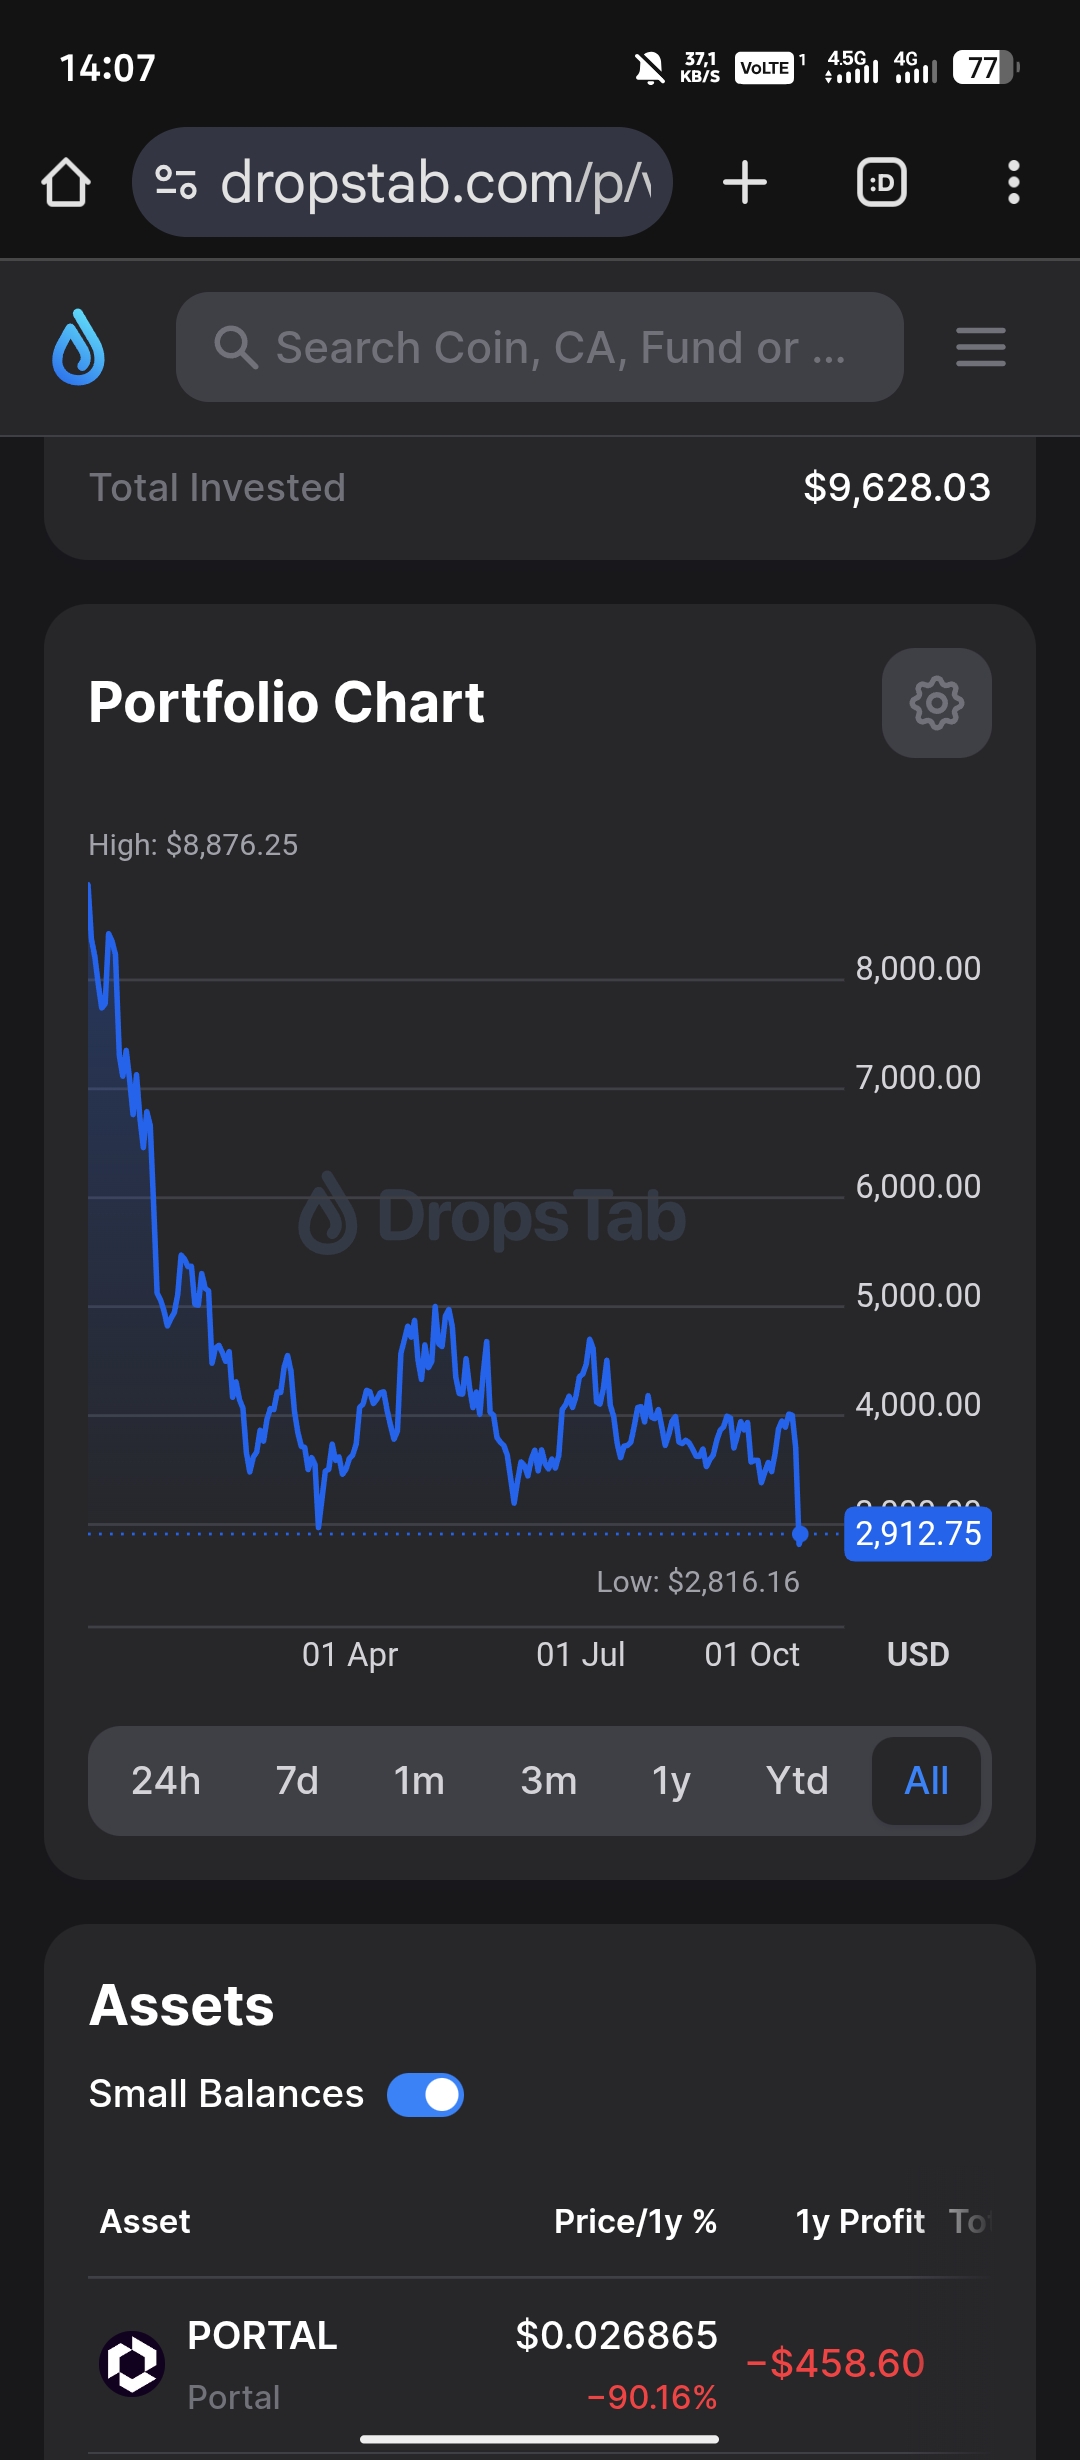This screenshot has height=2460, width=1080.
Task: Select the 1y chart range
Action: point(671,1781)
